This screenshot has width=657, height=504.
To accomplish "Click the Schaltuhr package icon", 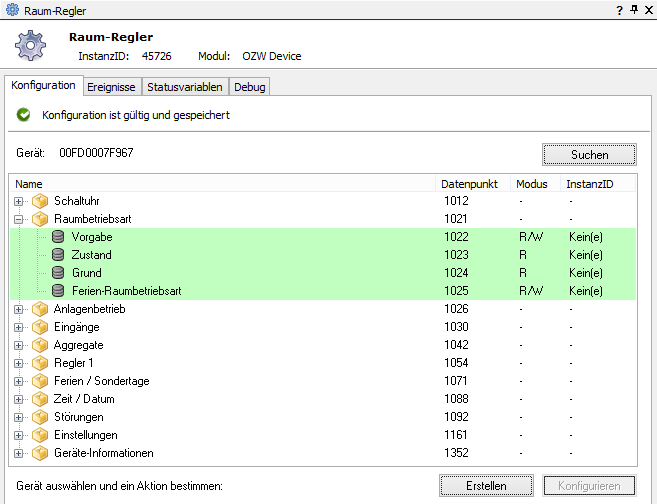I will pyautogui.click(x=40, y=201).
